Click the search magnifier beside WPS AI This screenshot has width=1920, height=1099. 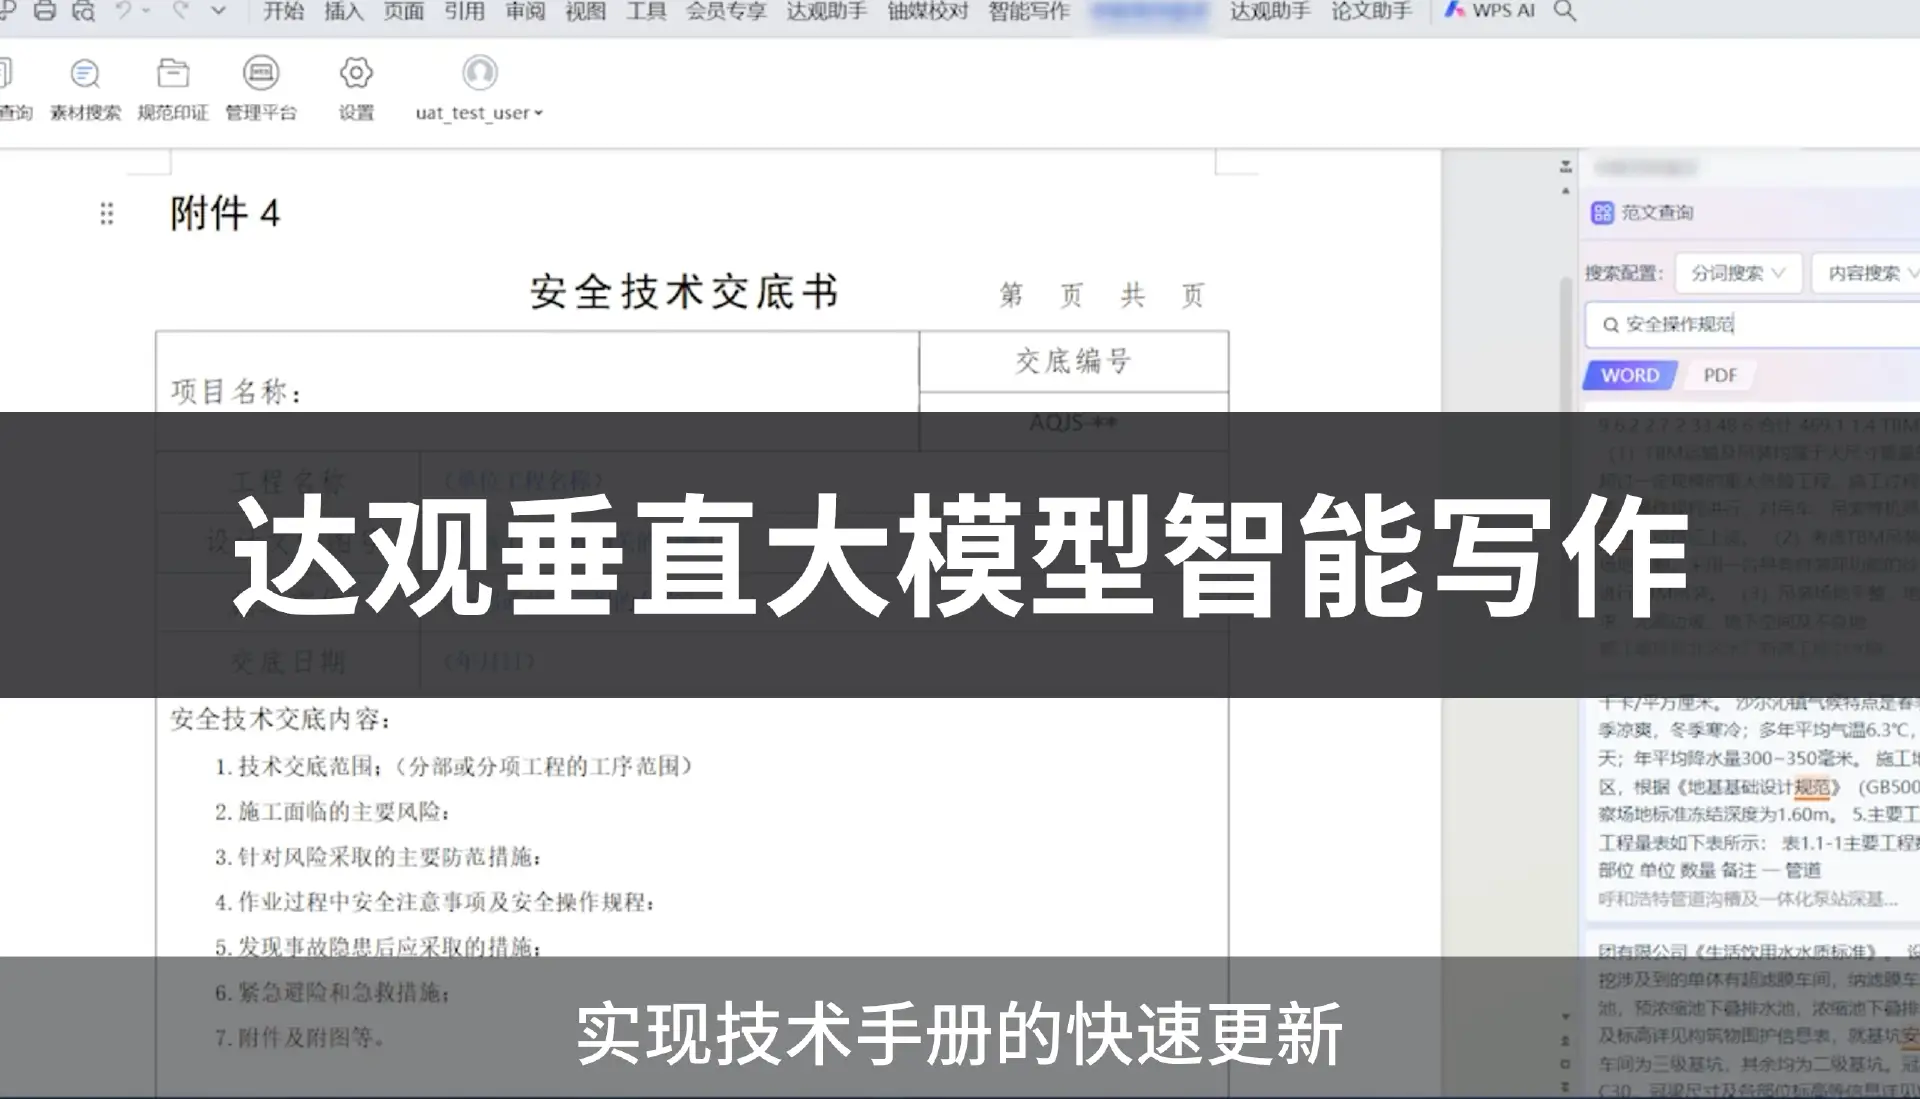tap(1565, 11)
